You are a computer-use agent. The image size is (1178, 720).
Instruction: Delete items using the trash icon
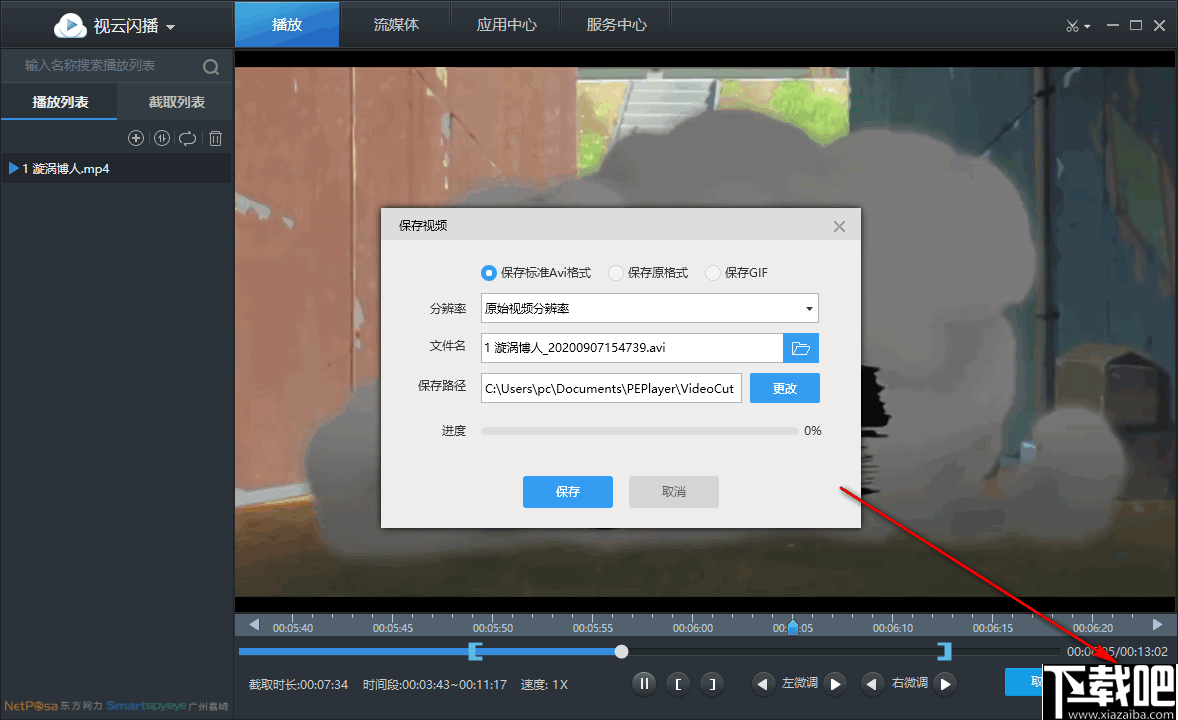coord(215,138)
